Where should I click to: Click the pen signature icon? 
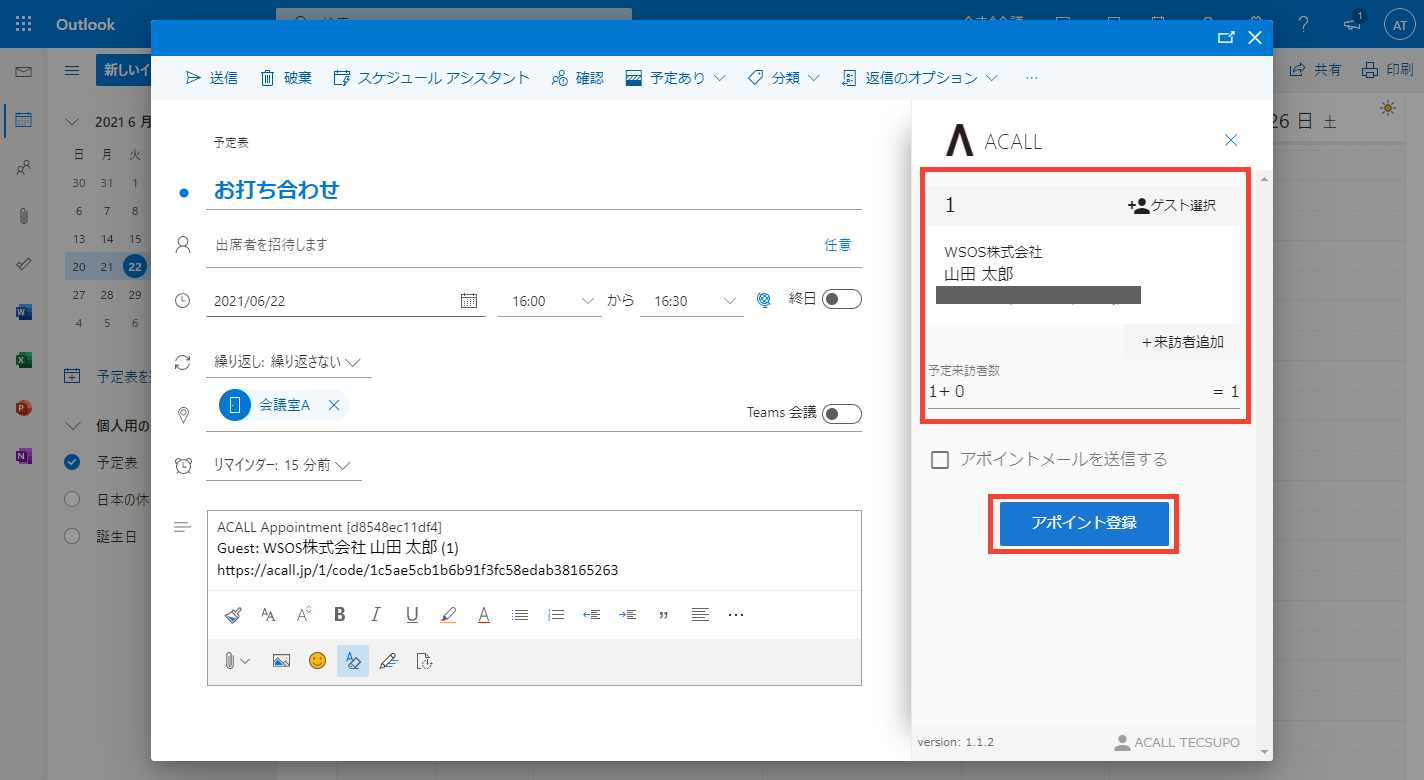point(389,661)
